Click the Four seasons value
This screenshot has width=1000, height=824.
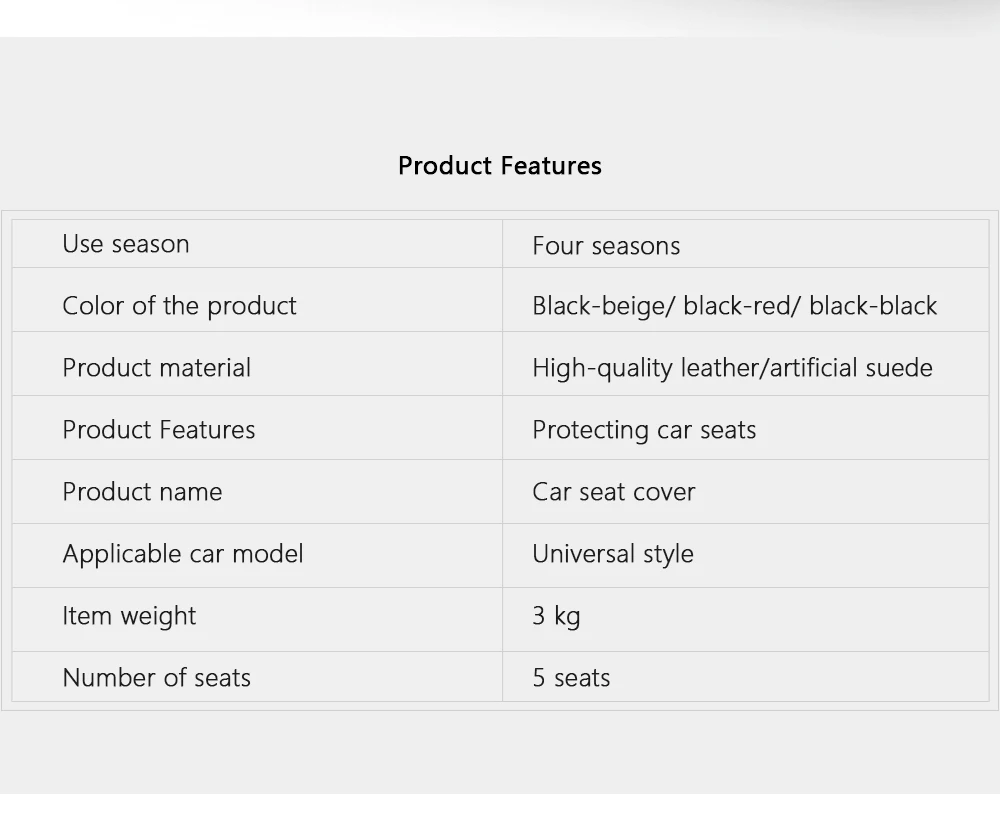tap(606, 246)
